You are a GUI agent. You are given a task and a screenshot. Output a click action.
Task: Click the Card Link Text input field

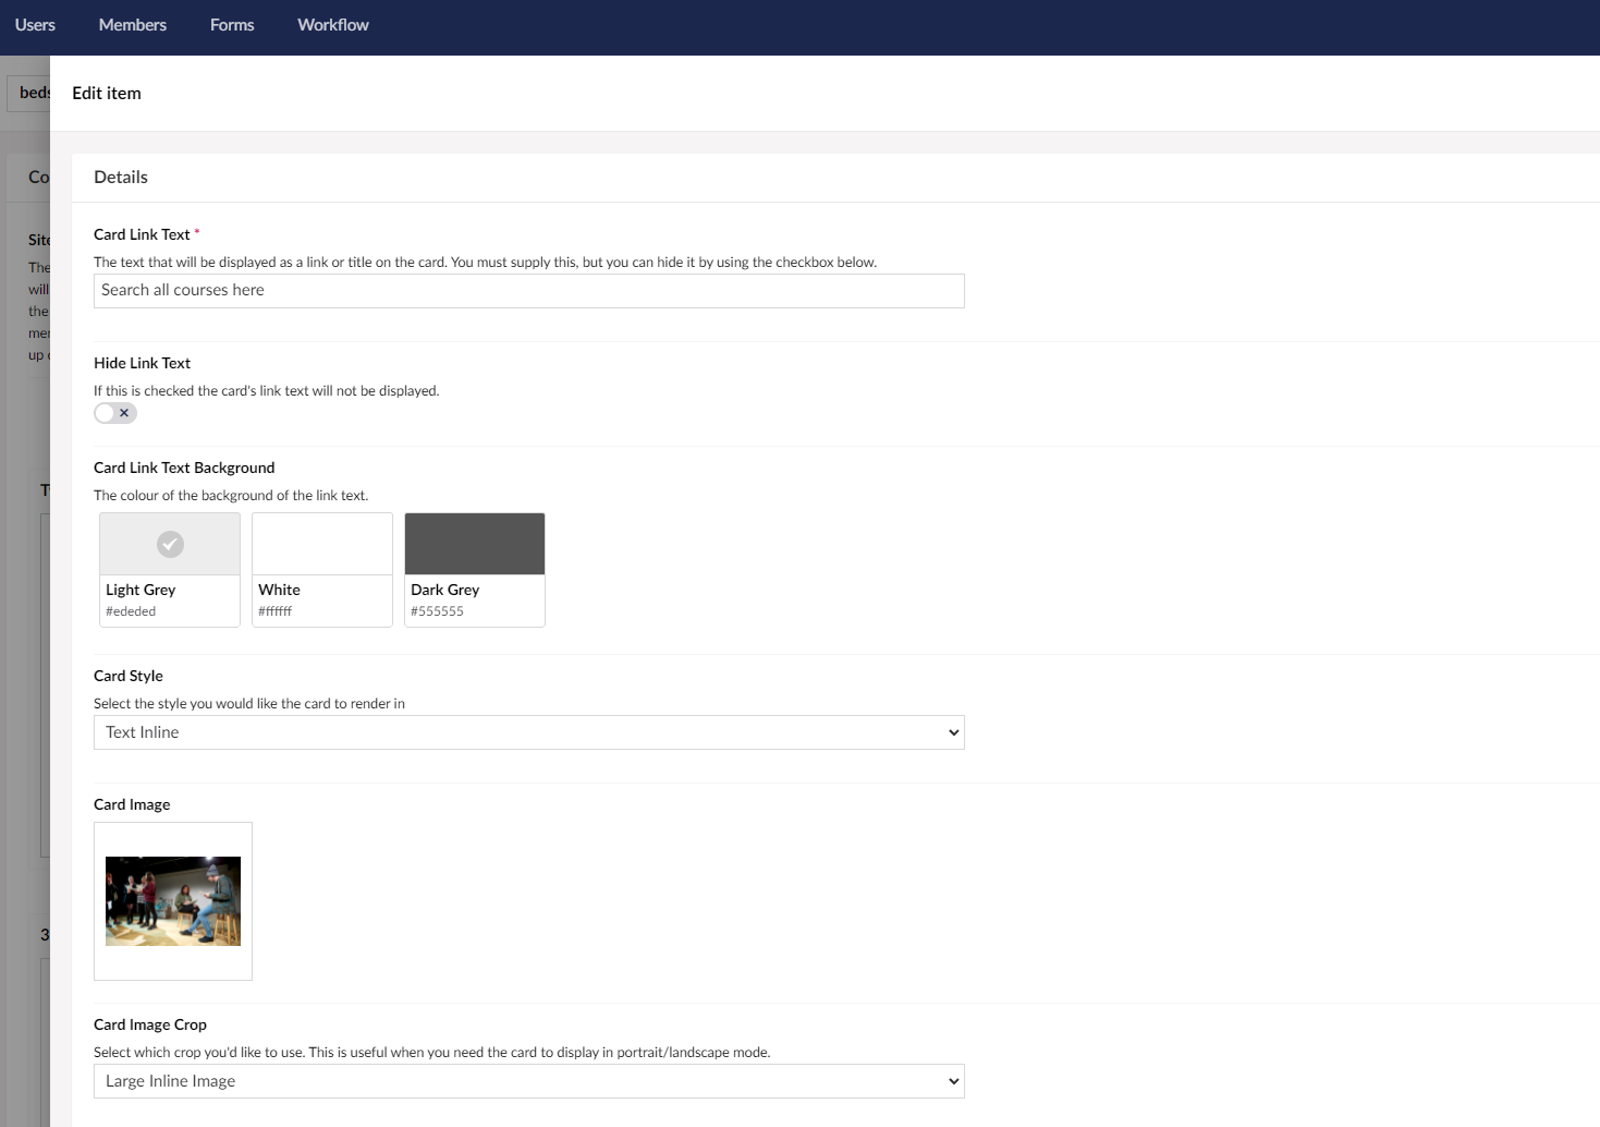tap(528, 291)
